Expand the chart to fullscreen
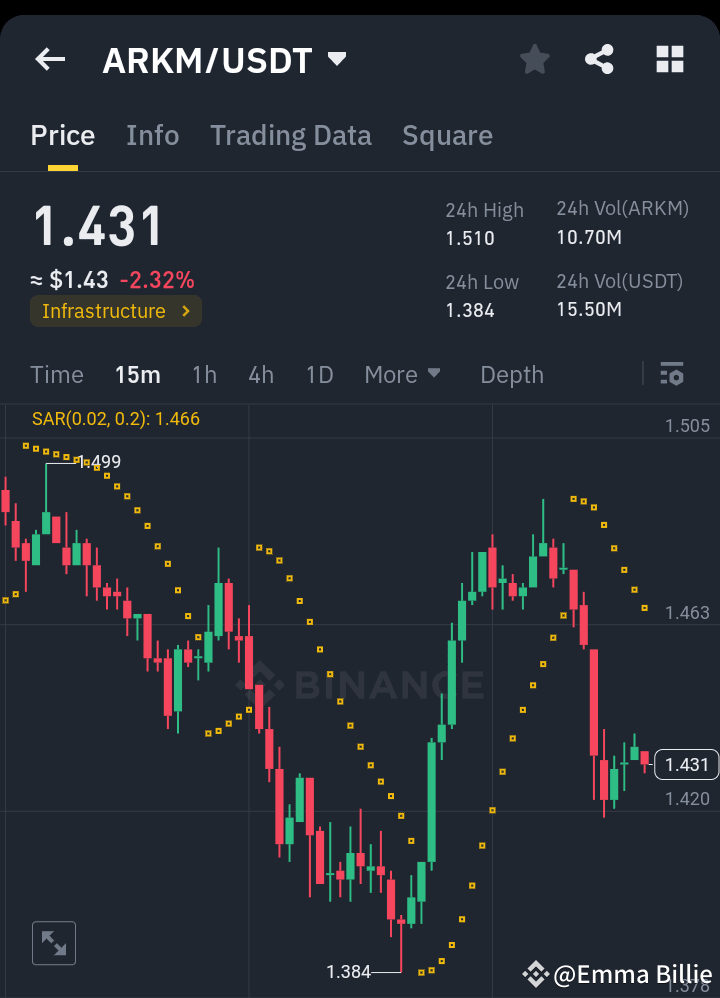This screenshot has height=998, width=720. tap(53, 942)
